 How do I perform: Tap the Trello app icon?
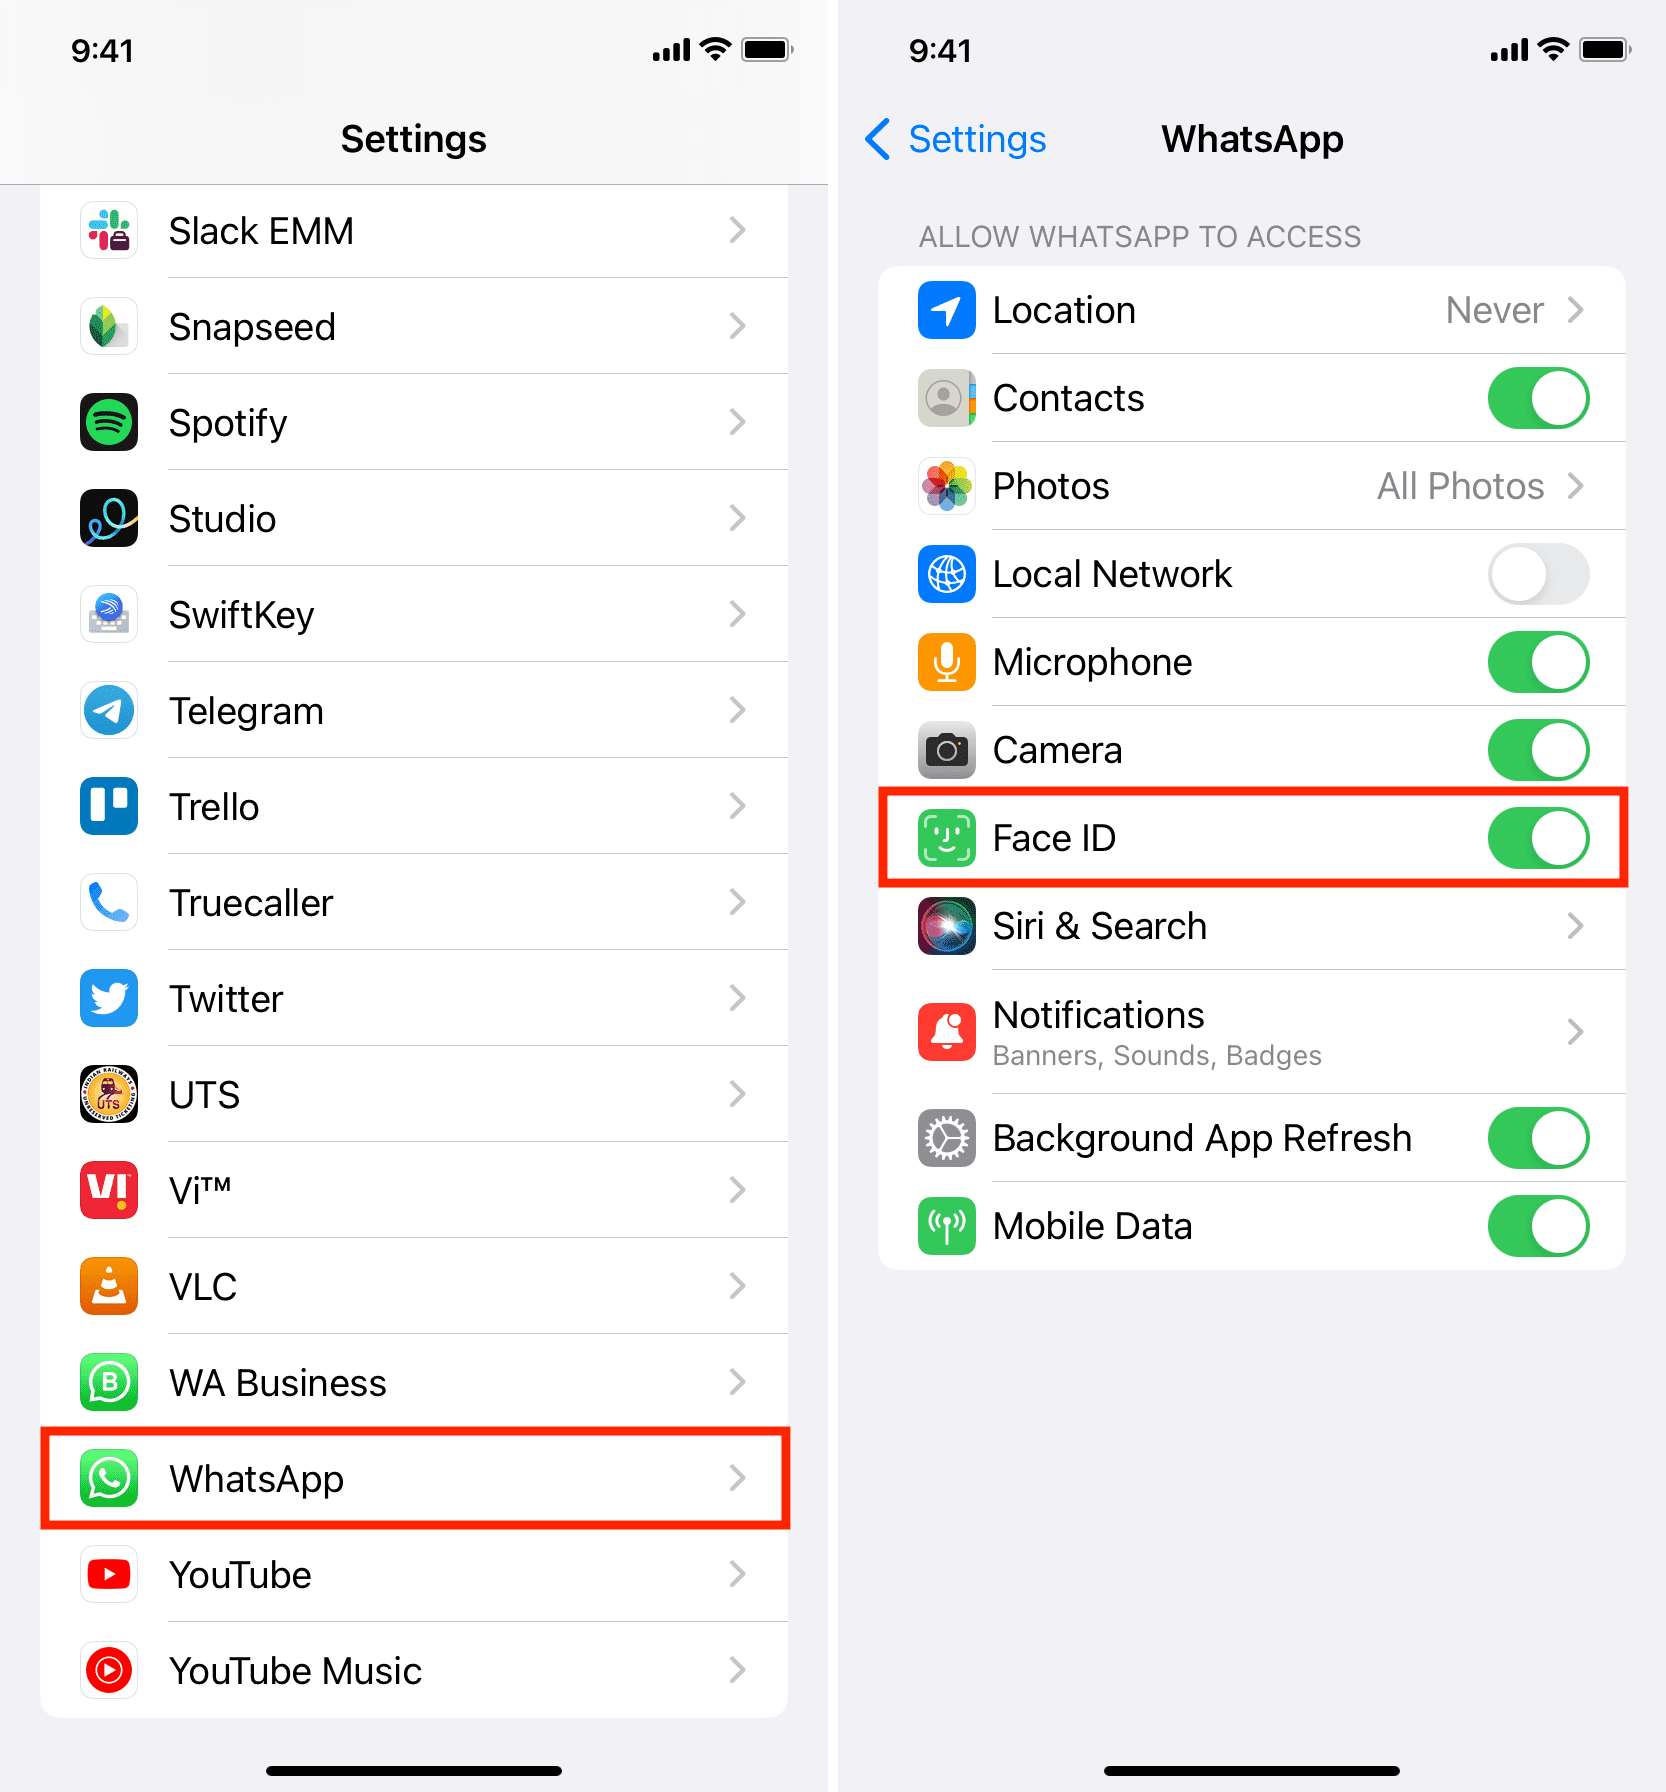109,806
